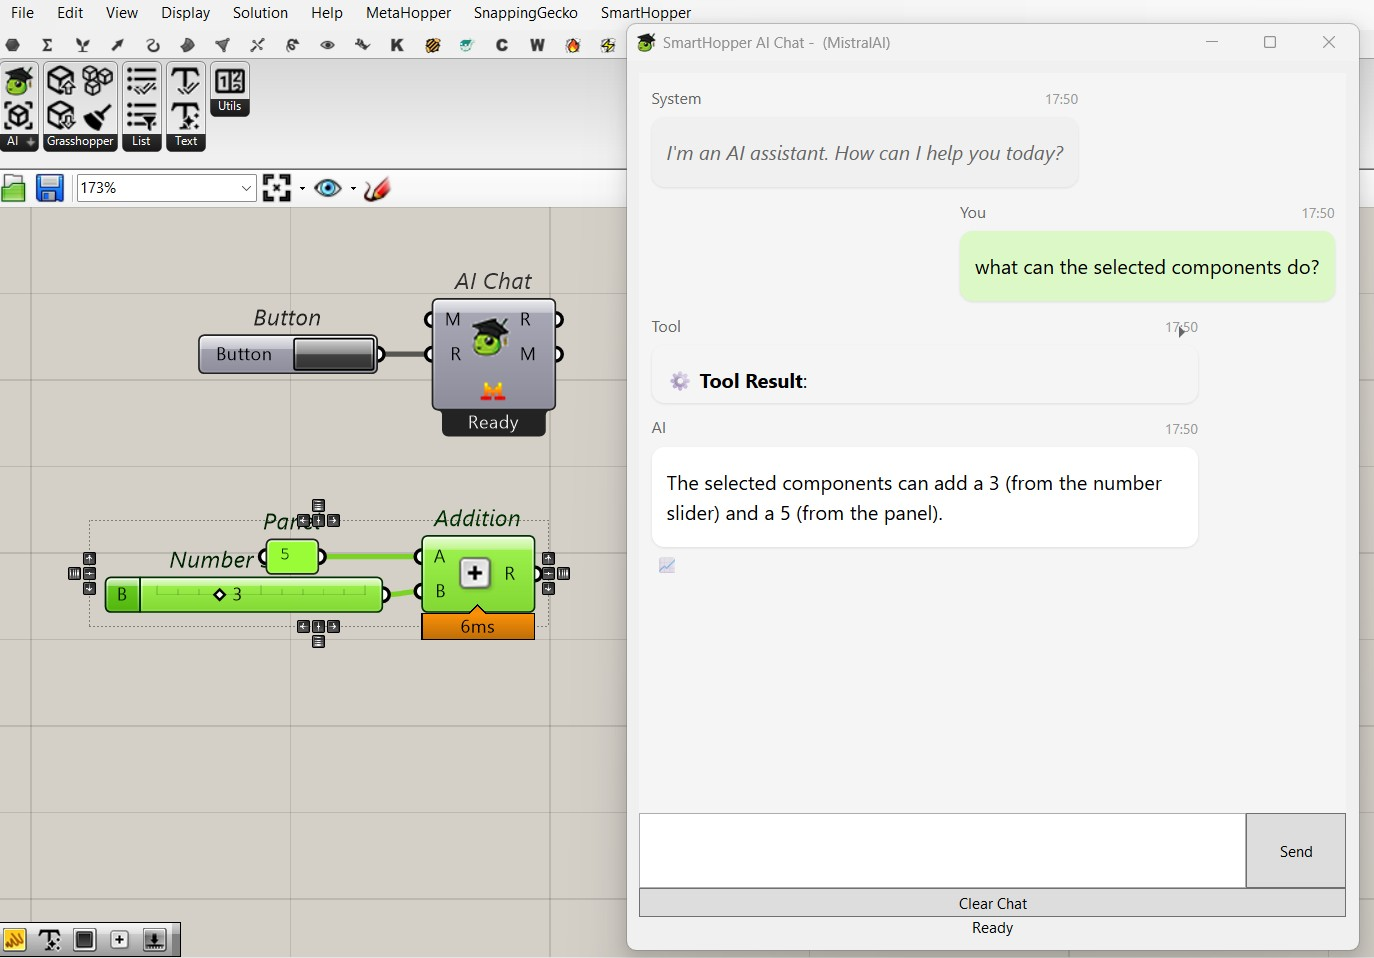Pick the Utils numbered grid icon
Viewport: 1374px width, 958px height.
pos(230,81)
